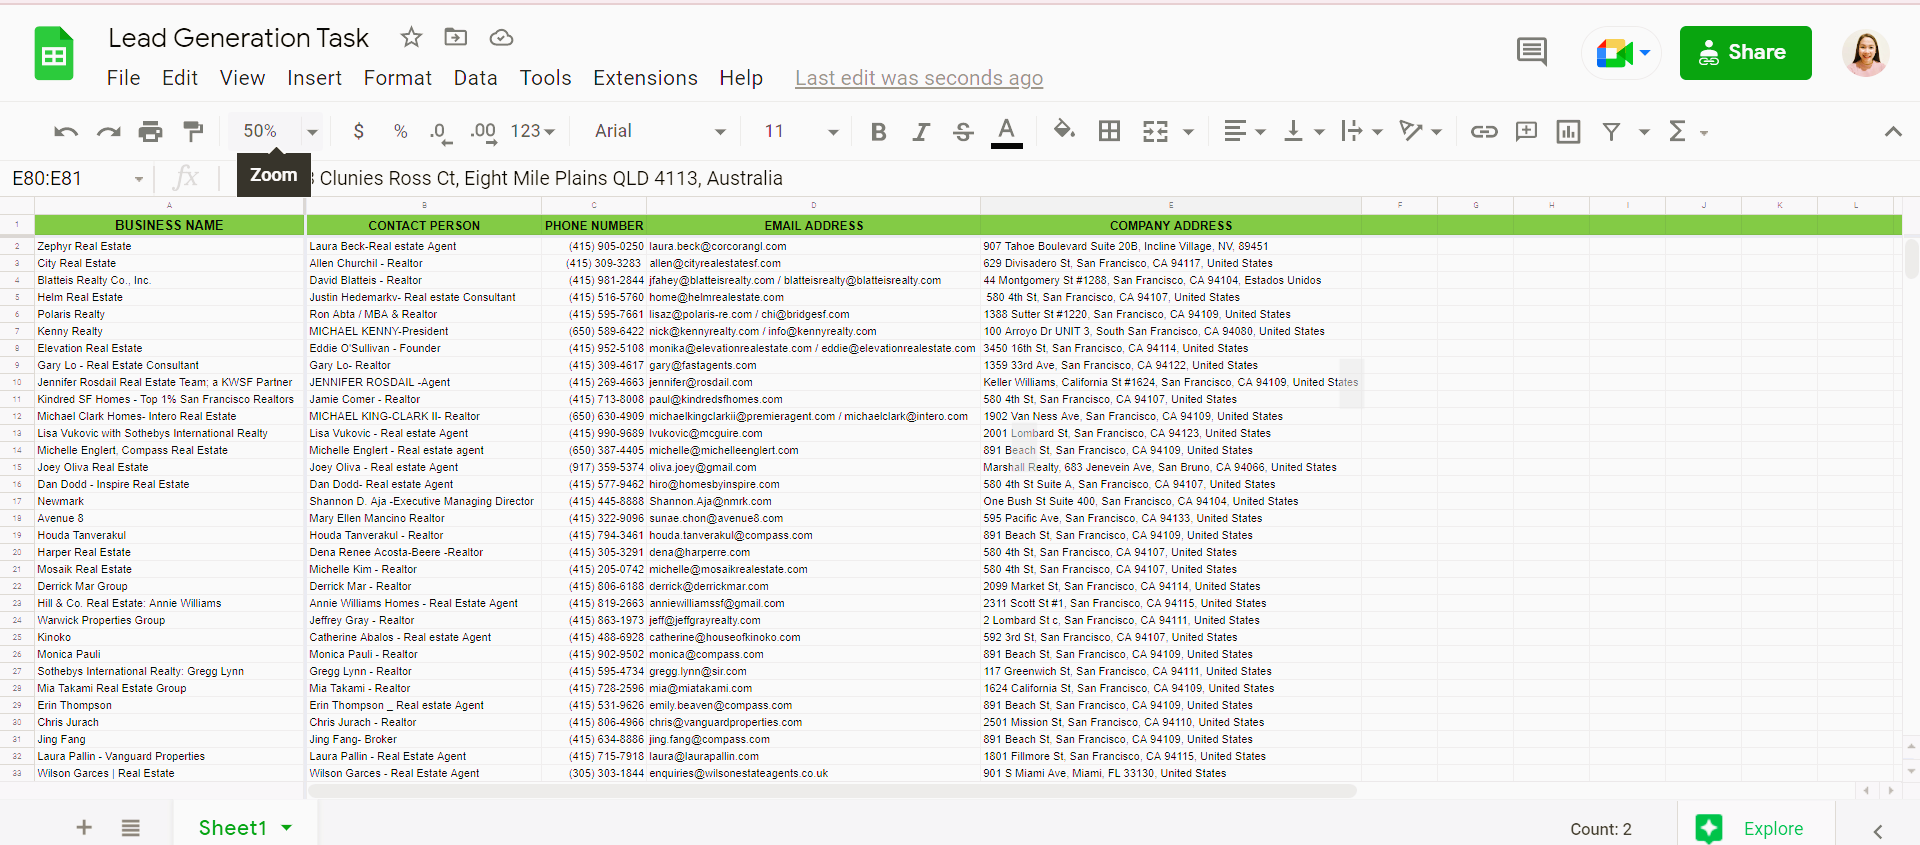Viewport: 1920px width, 845px height.
Task: Format as percent
Action: point(401,131)
